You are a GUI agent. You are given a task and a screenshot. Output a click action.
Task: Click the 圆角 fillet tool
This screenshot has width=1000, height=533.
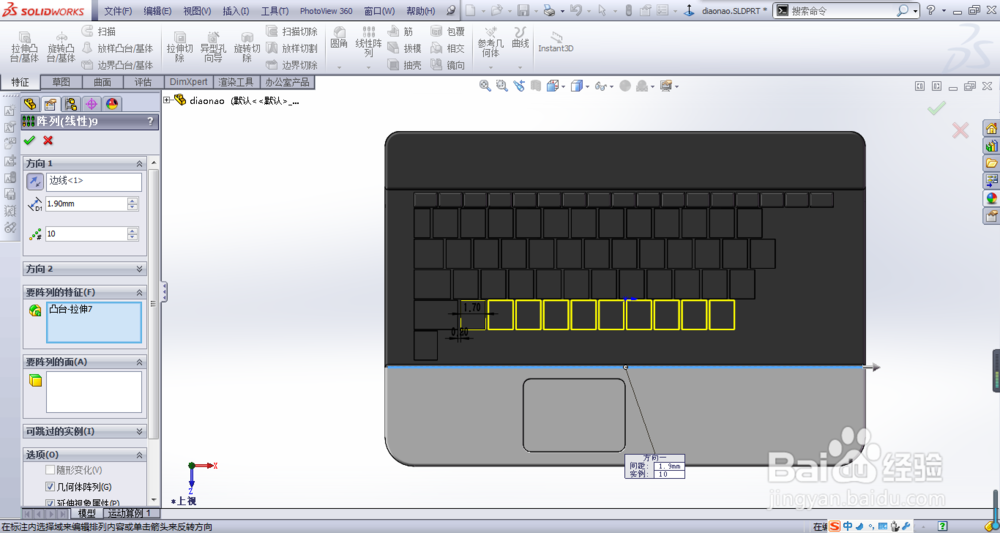tap(339, 38)
